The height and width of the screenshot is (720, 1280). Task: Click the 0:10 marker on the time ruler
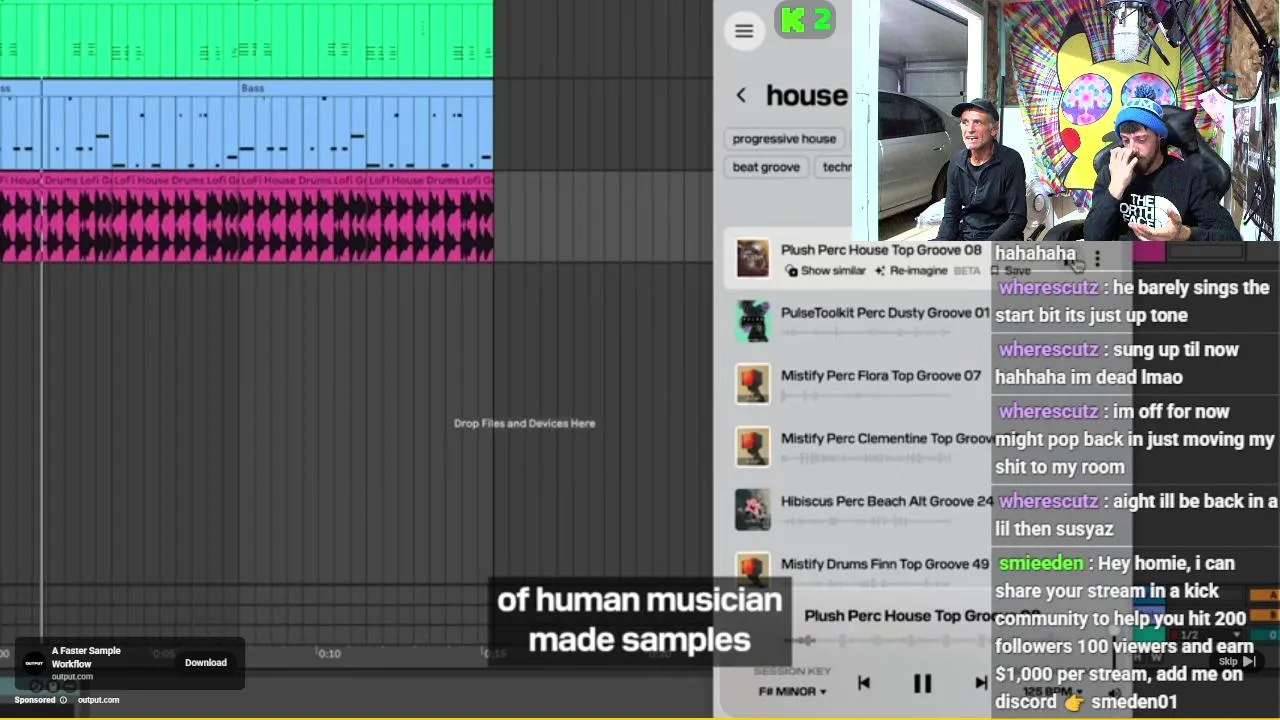(329, 653)
